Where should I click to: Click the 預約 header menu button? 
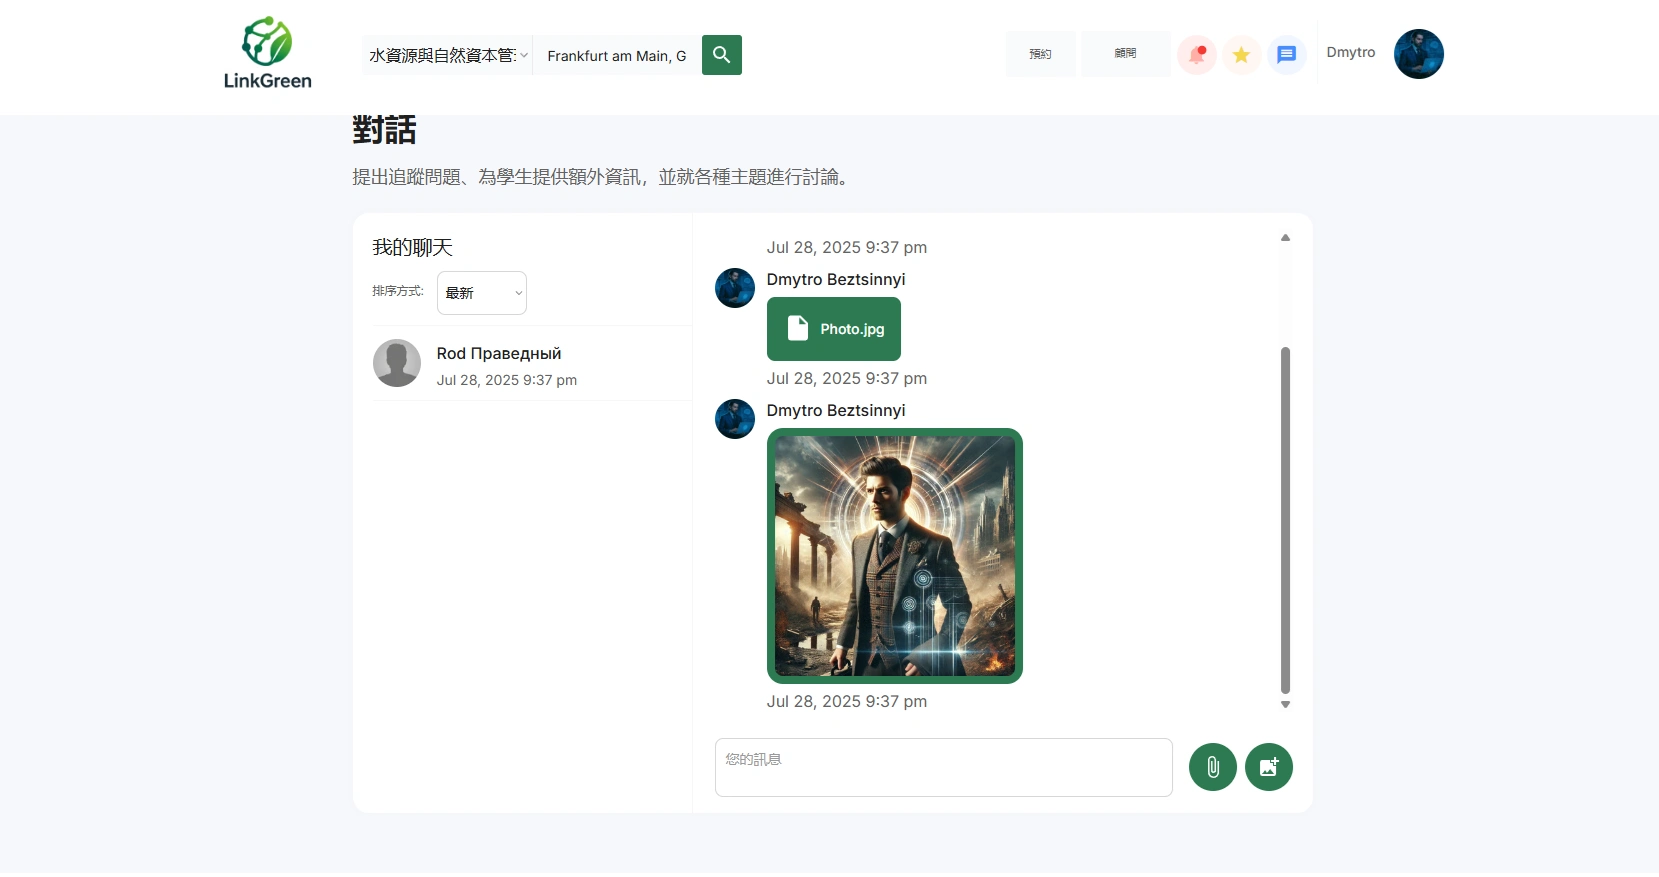(1040, 54)
